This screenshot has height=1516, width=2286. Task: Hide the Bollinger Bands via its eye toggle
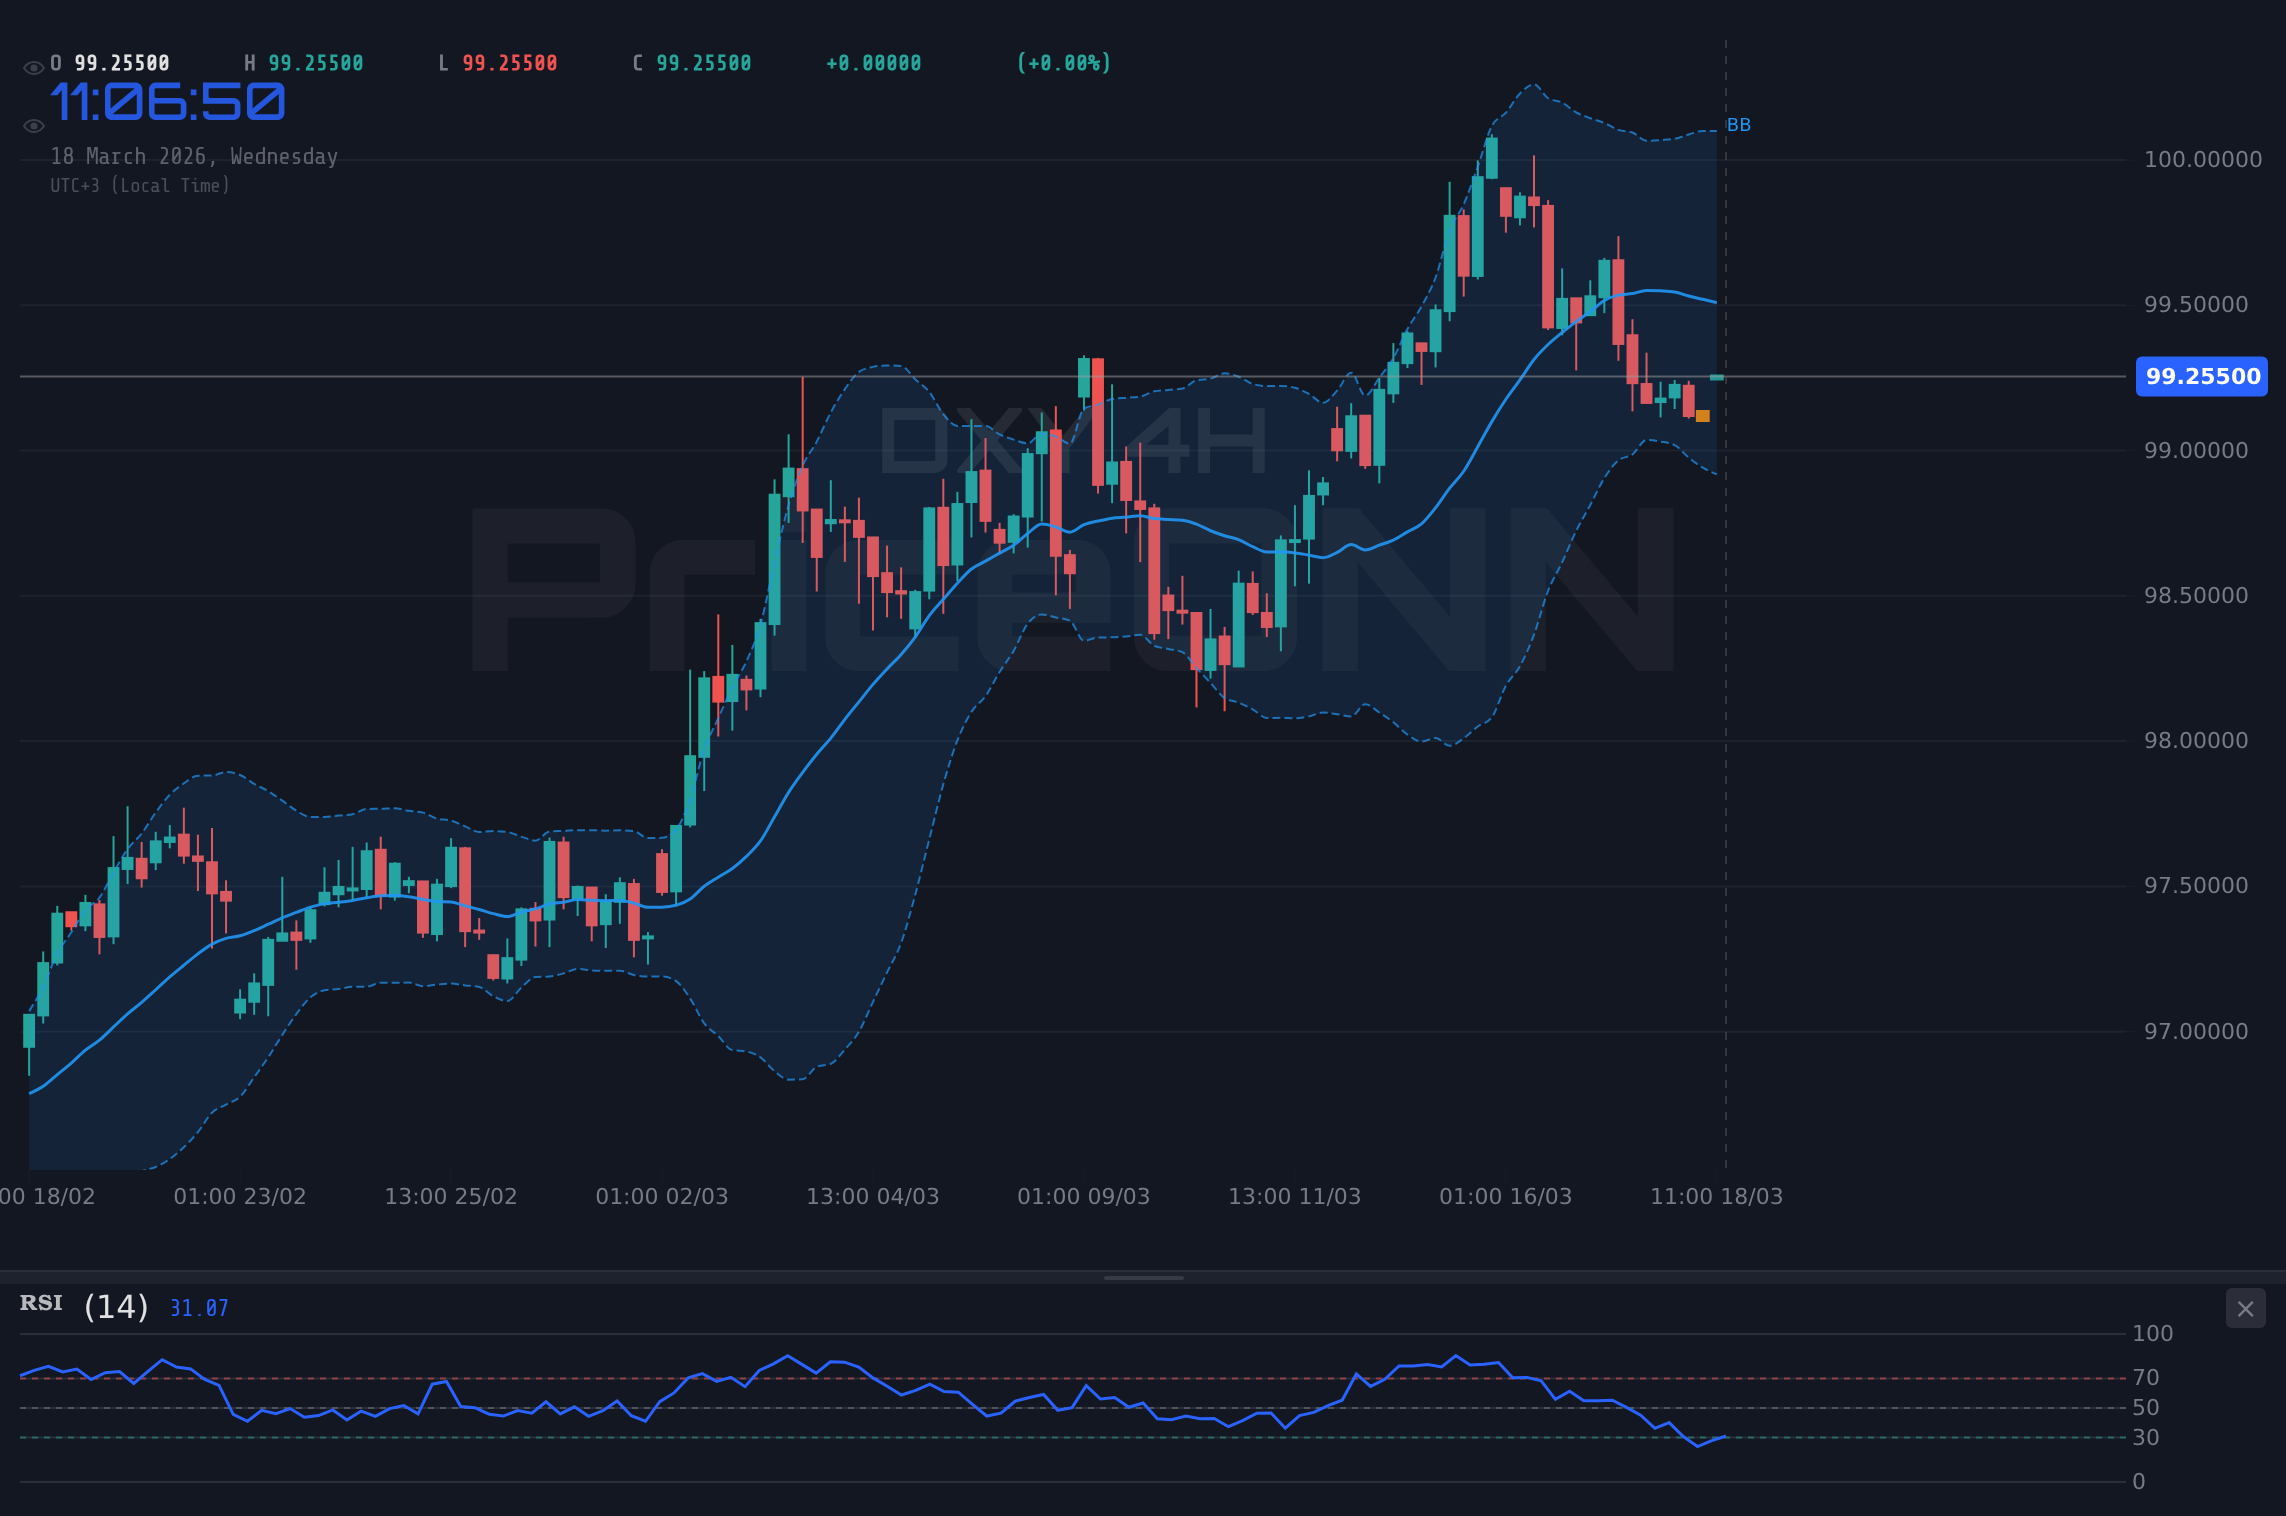[33, 124]
